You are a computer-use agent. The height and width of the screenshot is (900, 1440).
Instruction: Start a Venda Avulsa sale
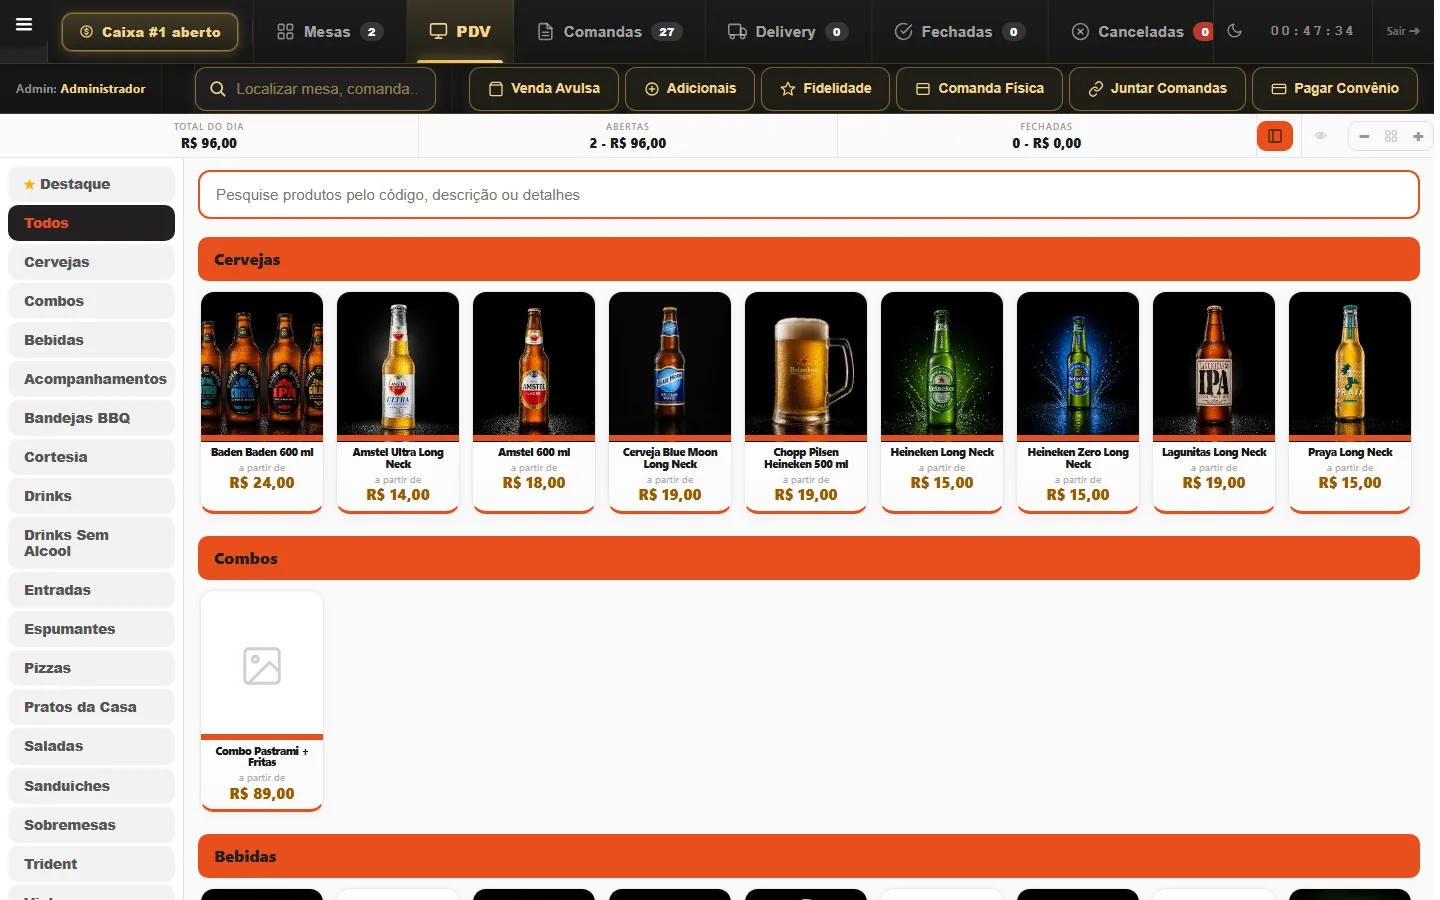click(544, 89)
